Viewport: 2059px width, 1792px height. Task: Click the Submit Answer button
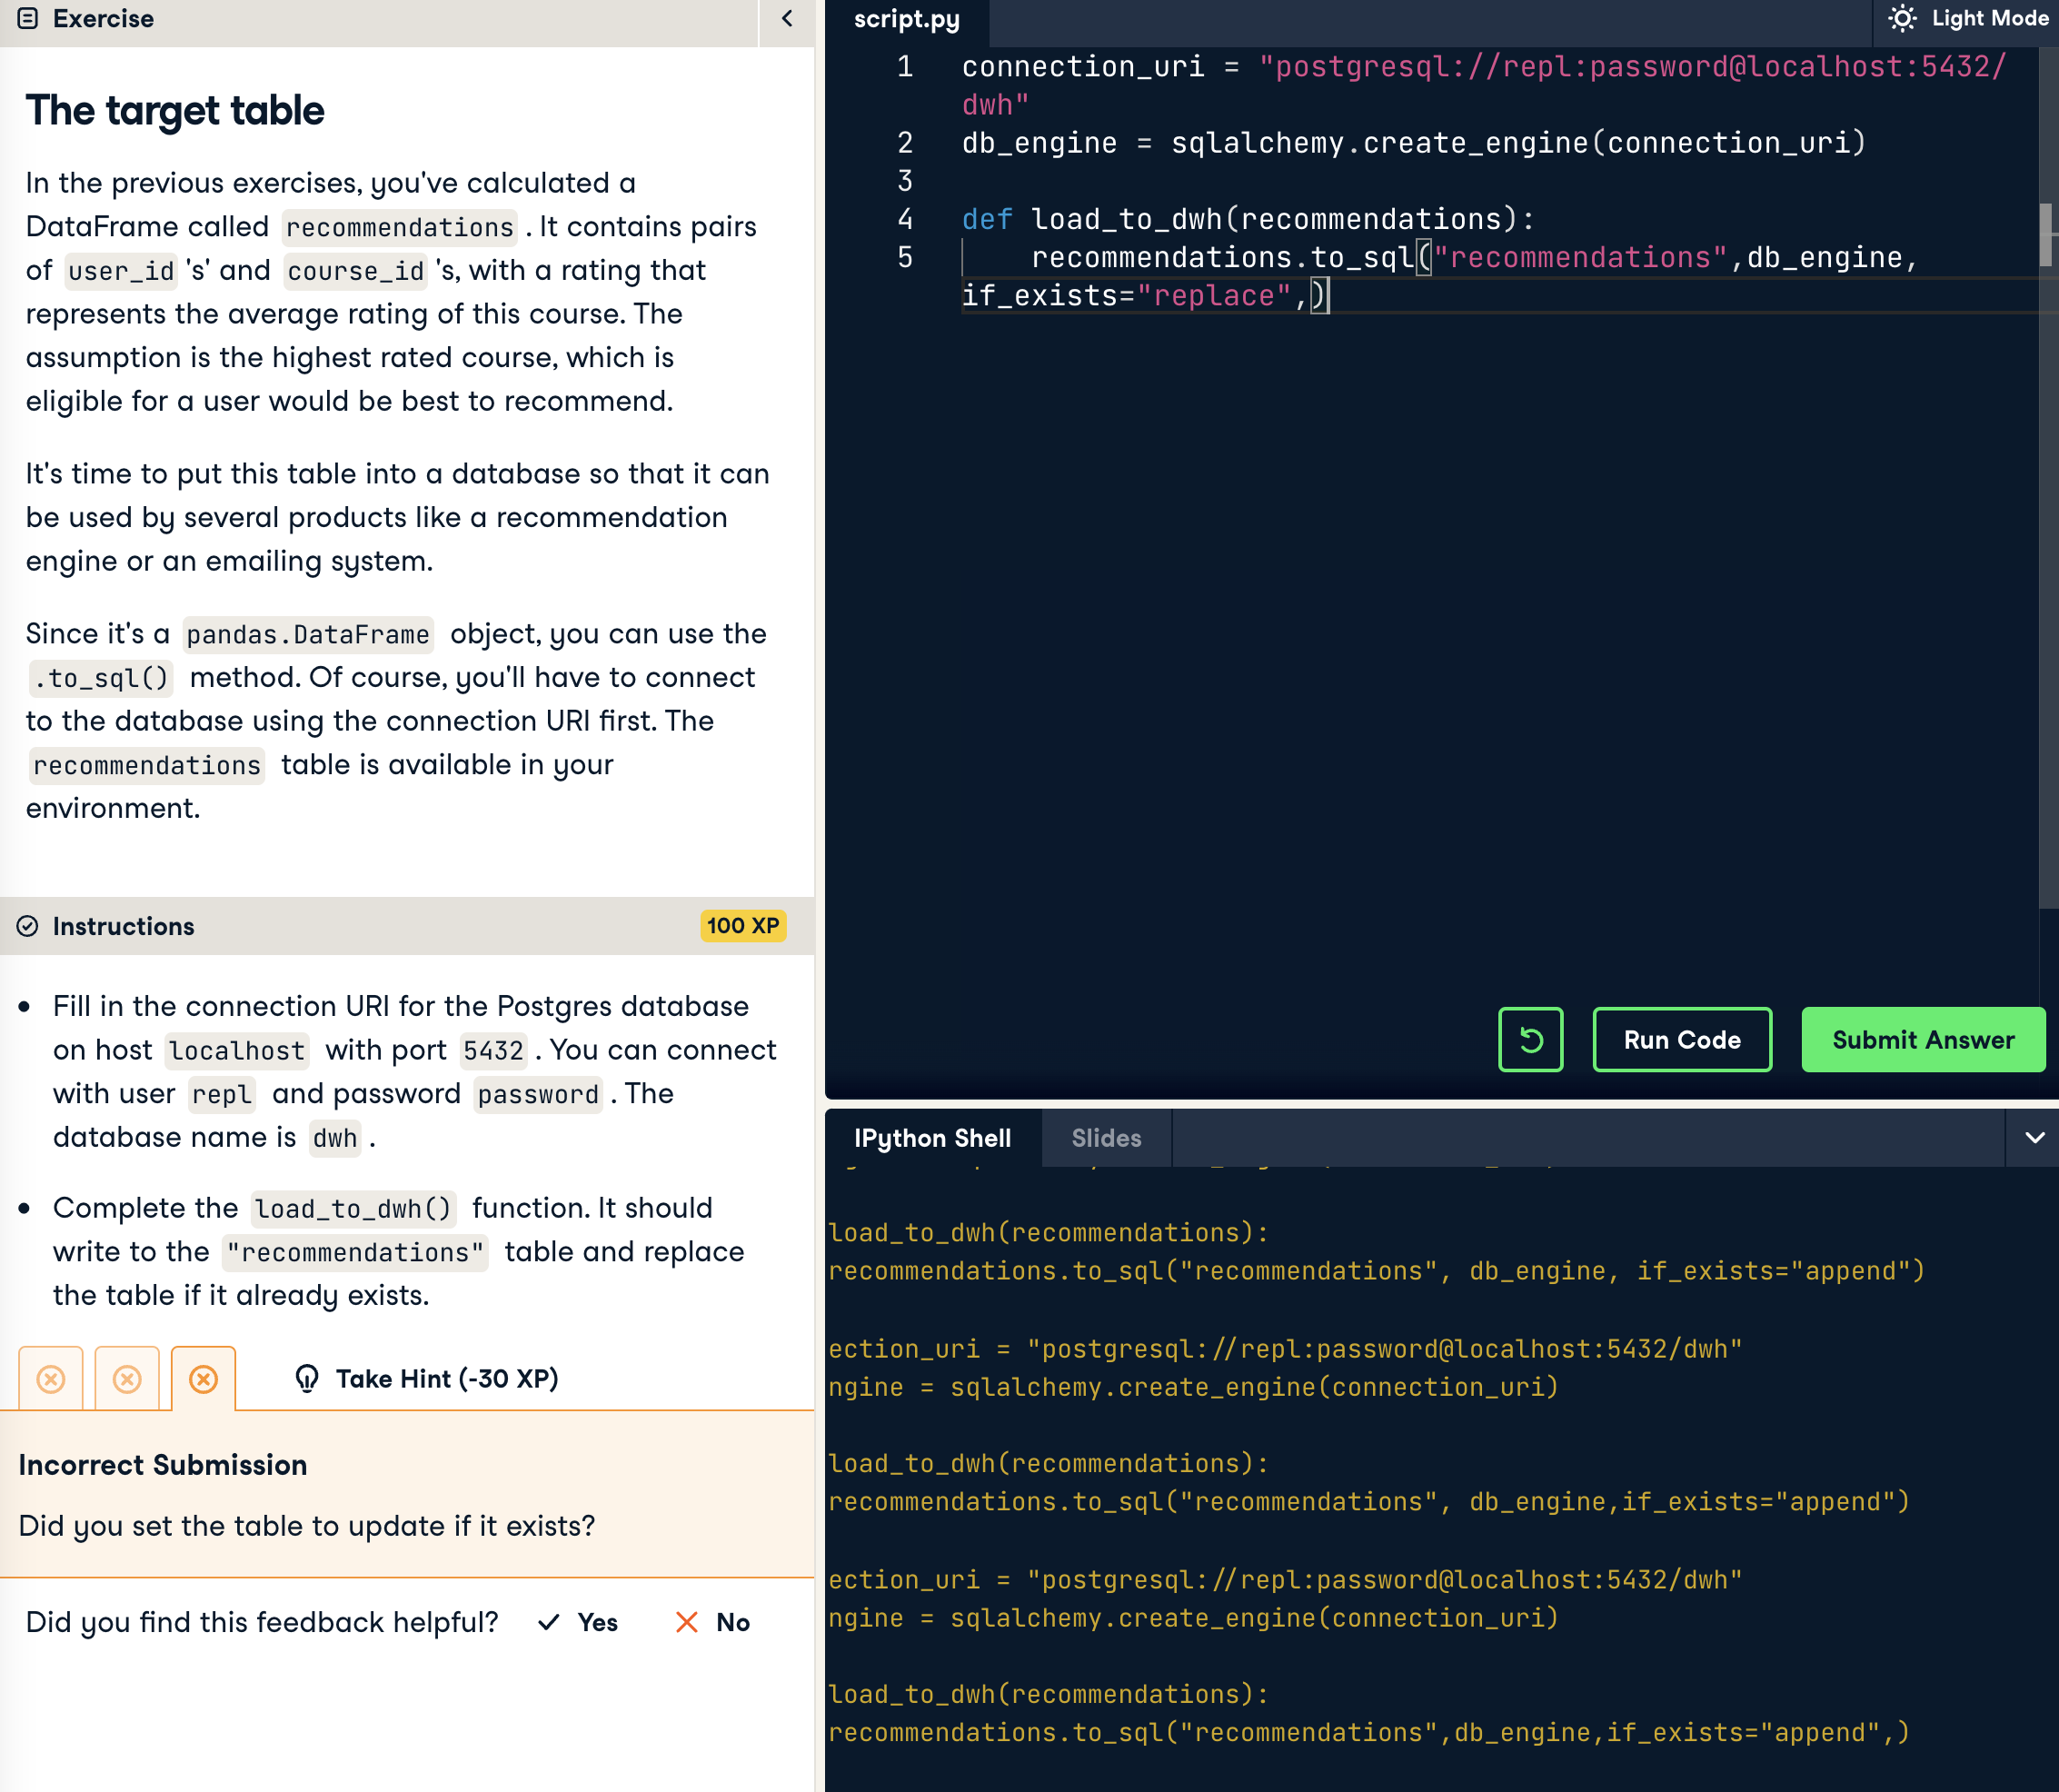coord(1922,1040)
